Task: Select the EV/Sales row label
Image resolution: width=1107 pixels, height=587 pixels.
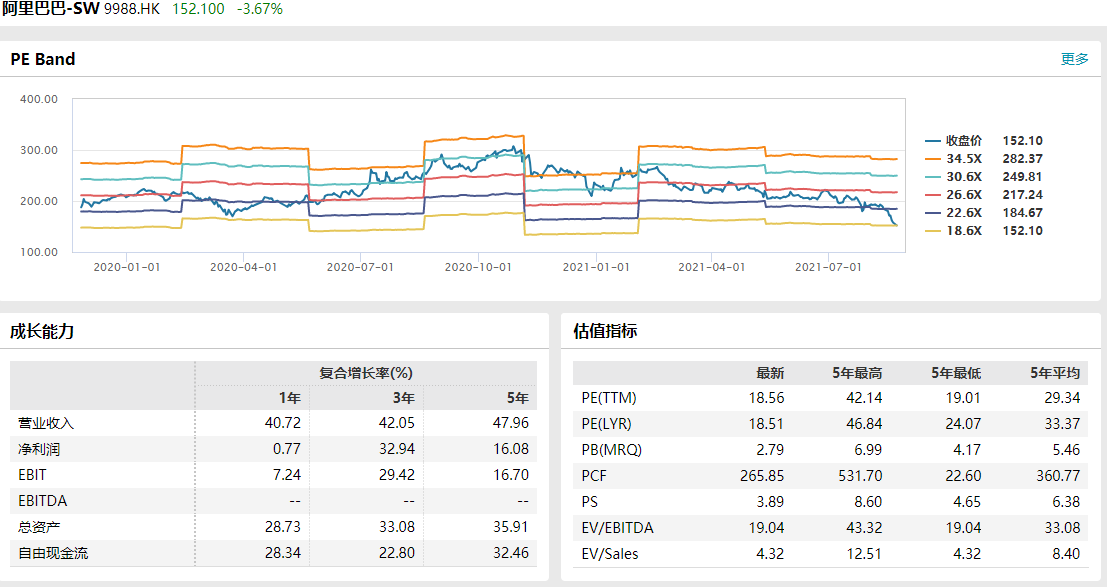Action: coord(609,554)
